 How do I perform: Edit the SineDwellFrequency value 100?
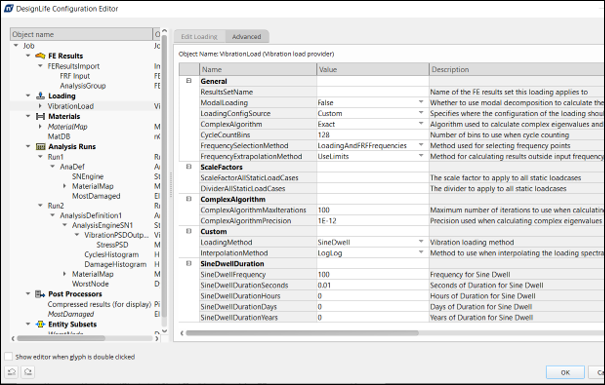[x=373, y=274]
